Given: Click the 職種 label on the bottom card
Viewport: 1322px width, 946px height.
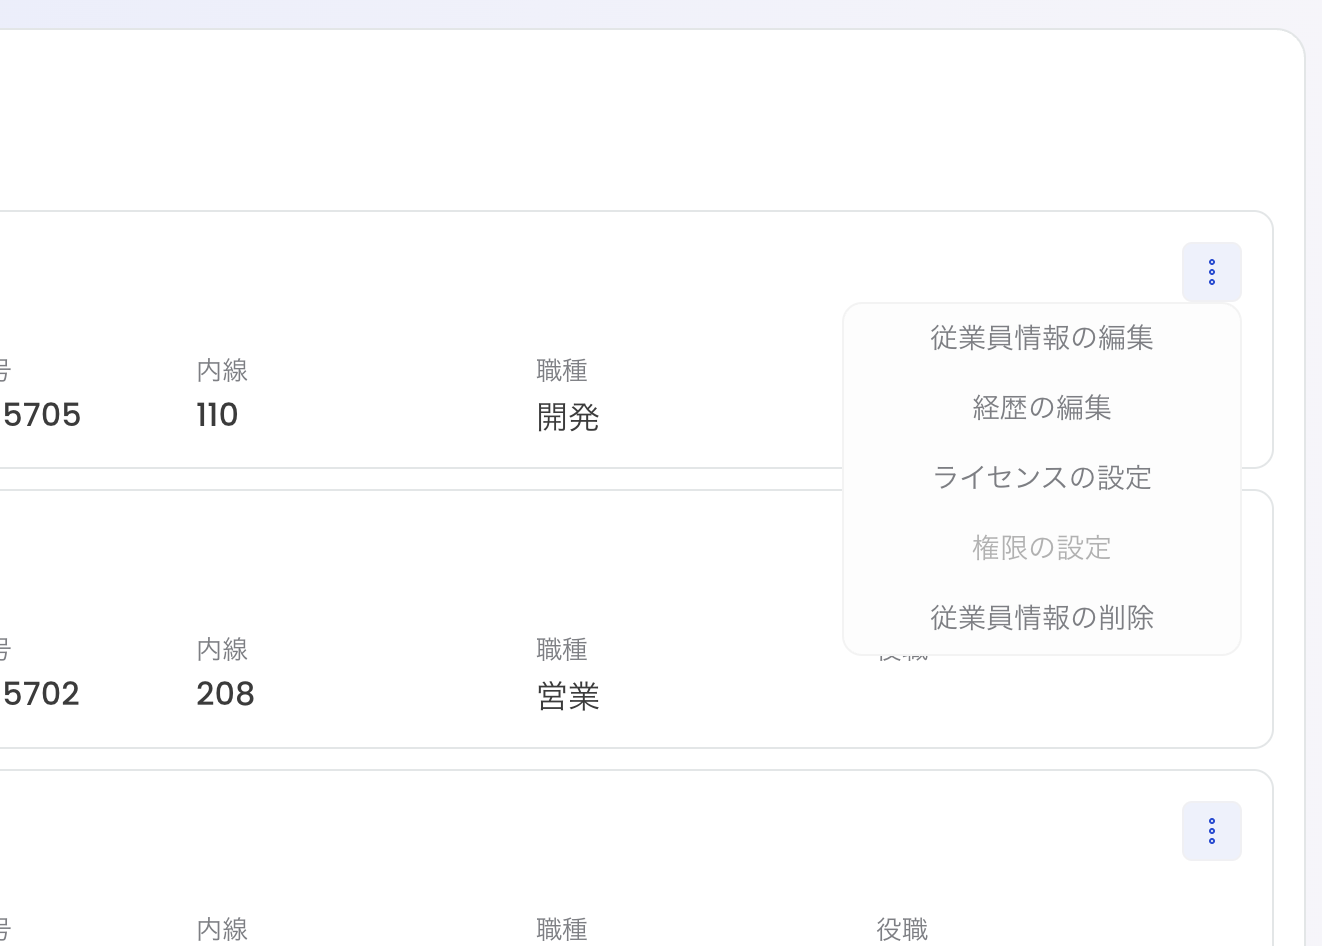Looking at the screenshot, I should 562,929.
